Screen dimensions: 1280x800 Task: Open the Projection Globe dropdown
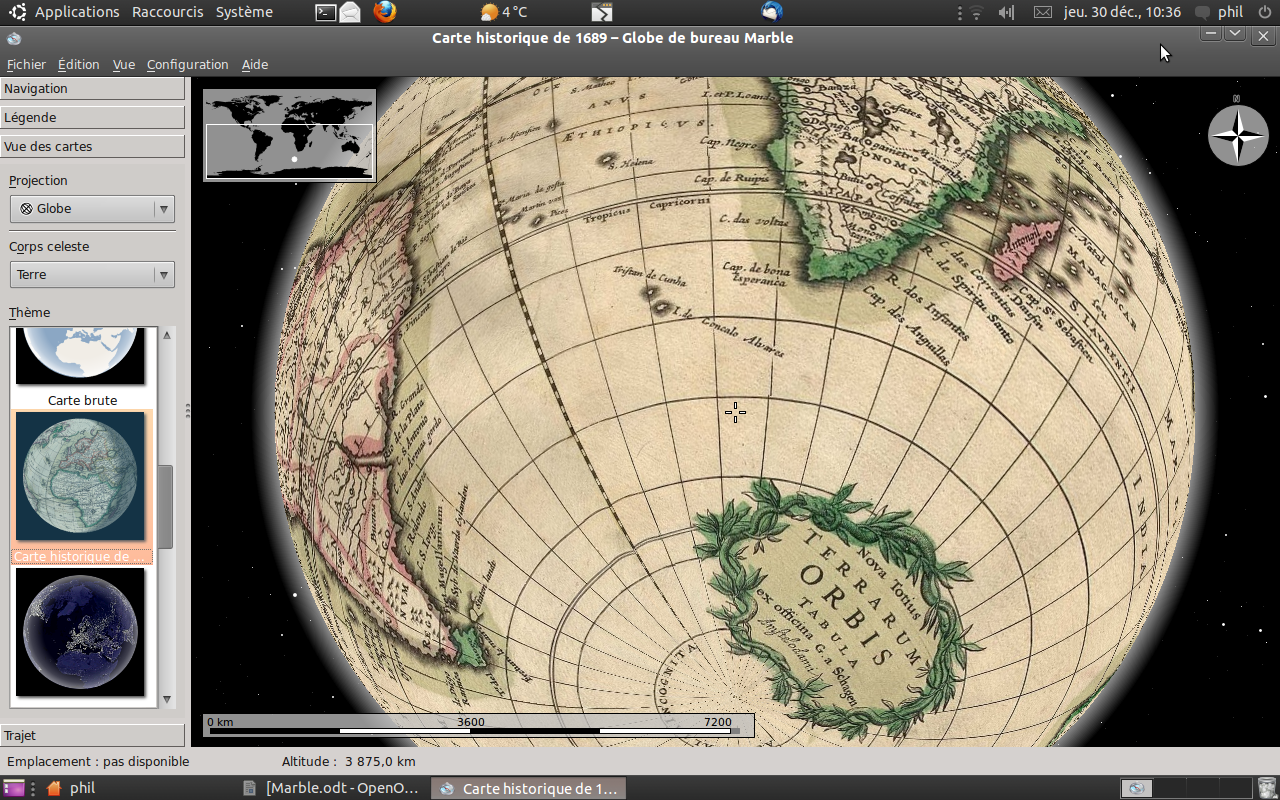(x=92, y=209)
